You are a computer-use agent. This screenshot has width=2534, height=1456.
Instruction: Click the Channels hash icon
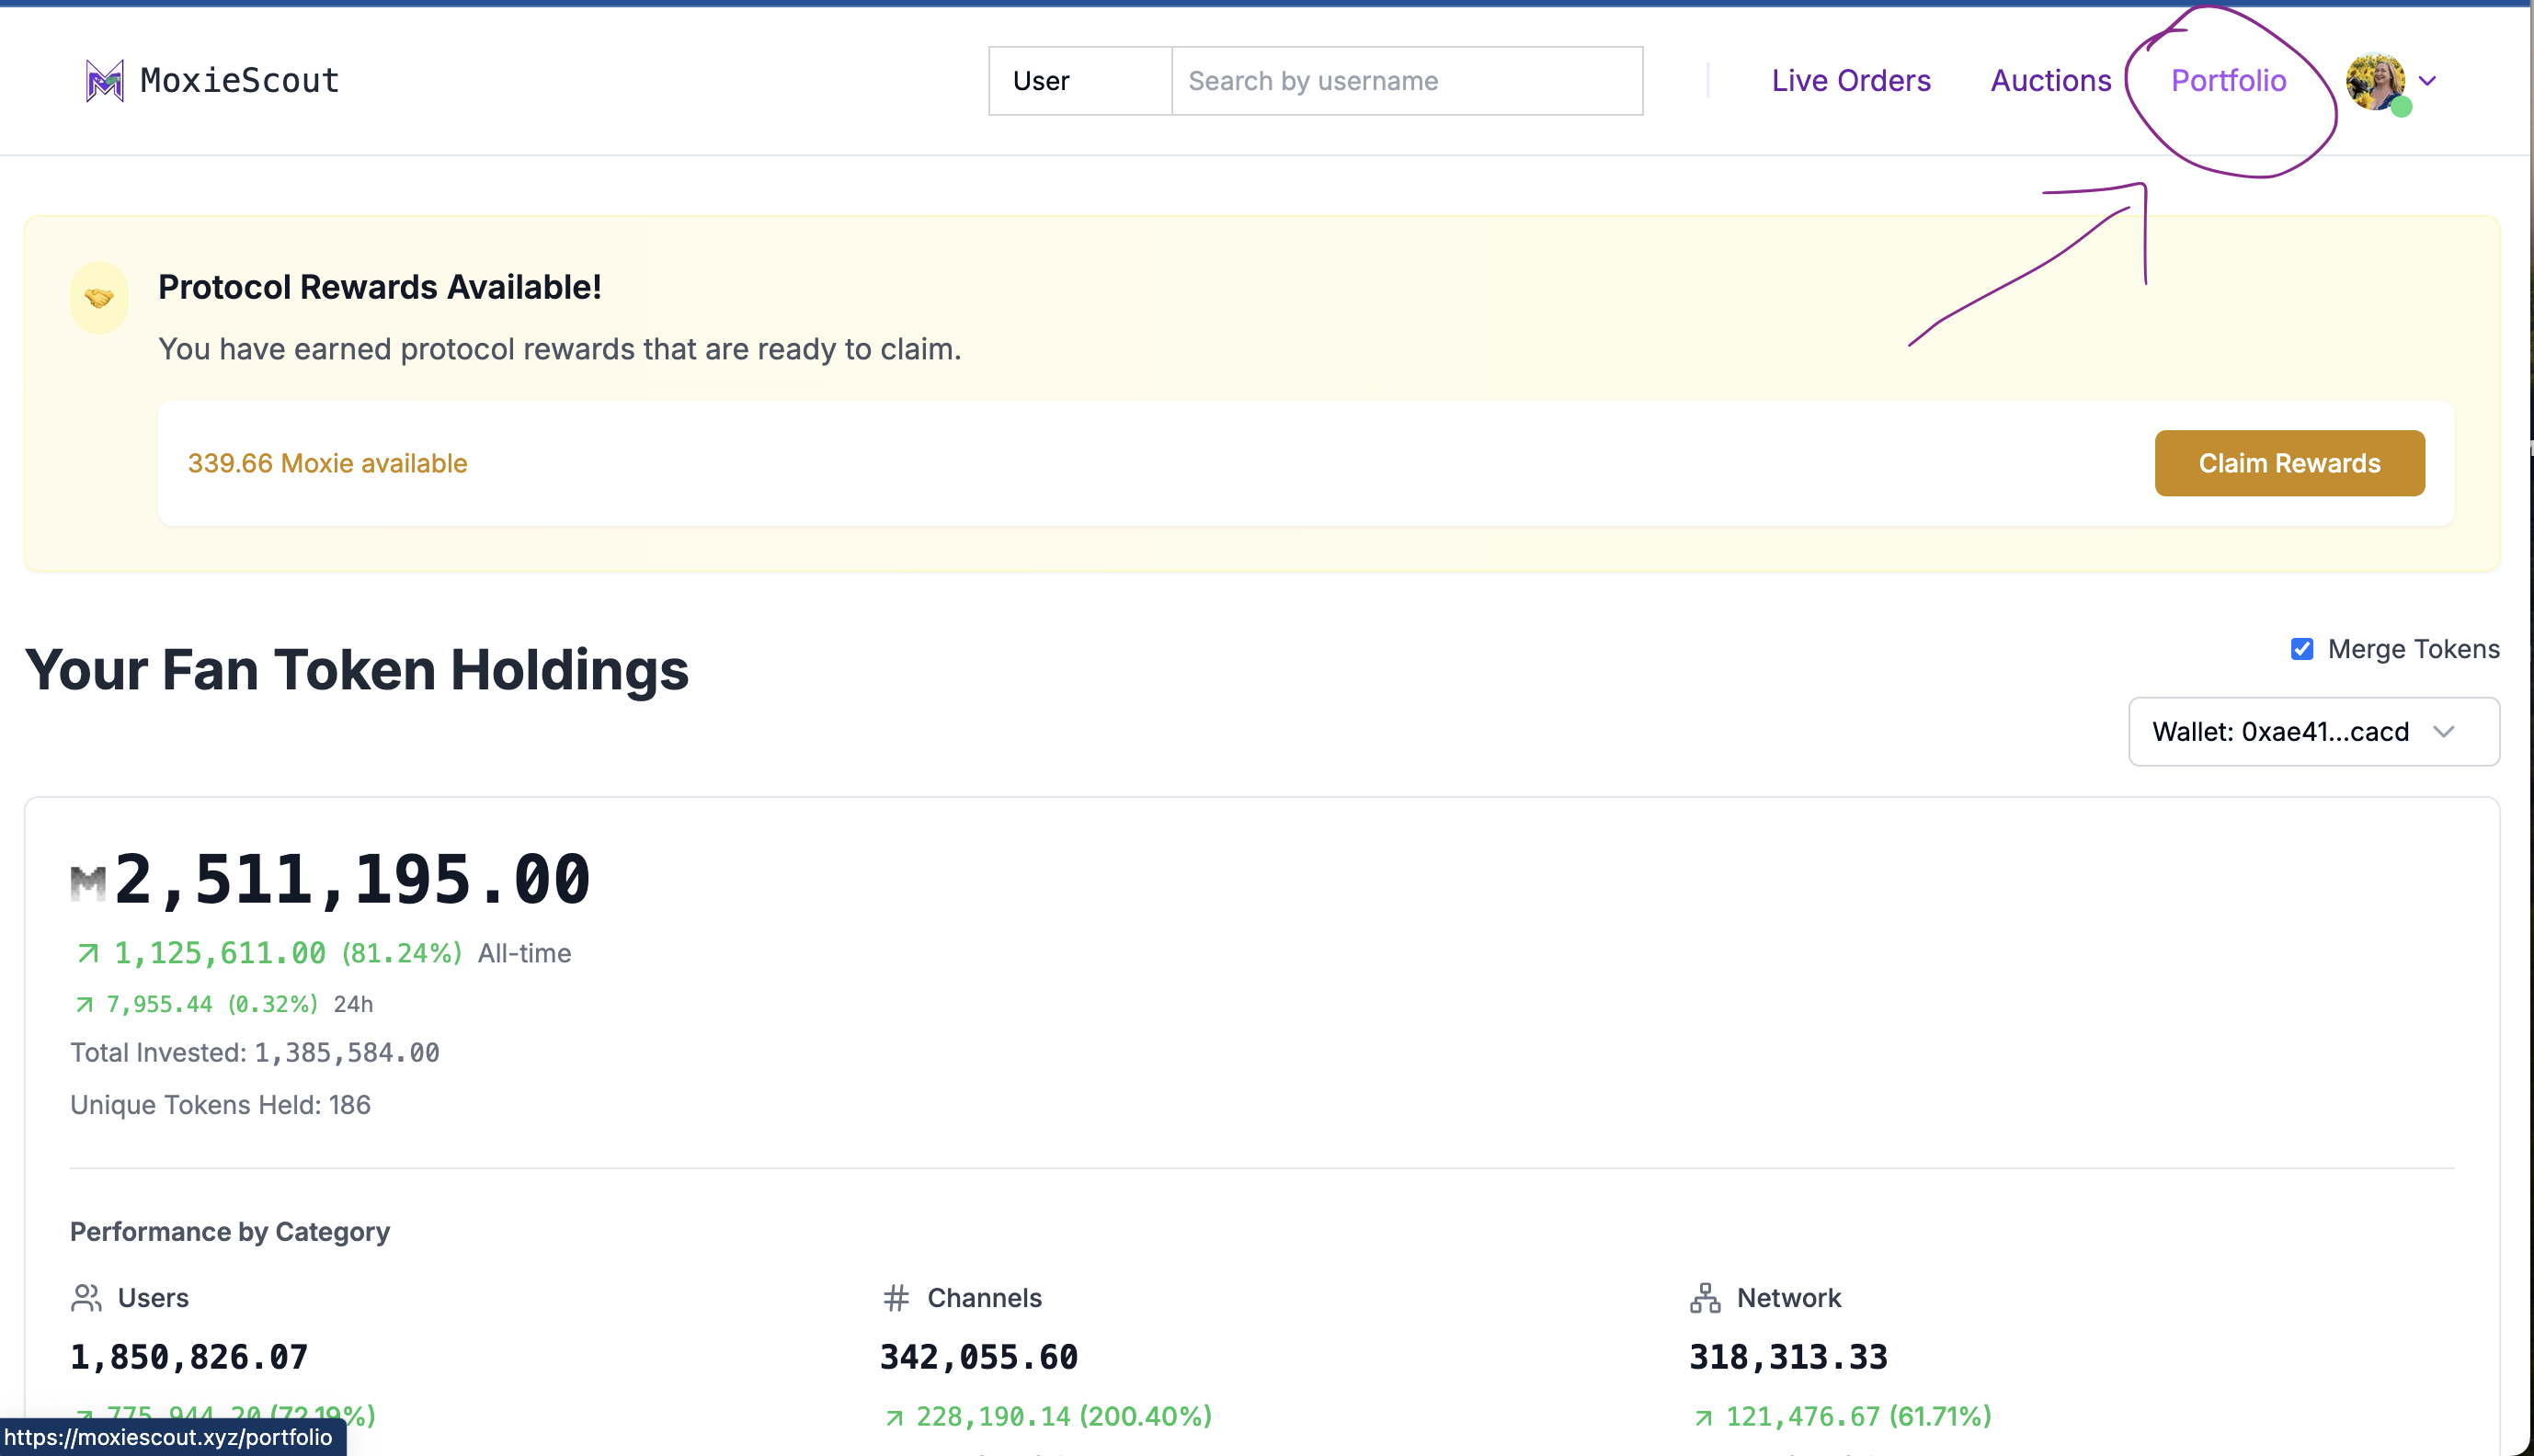pos(895,1297)
